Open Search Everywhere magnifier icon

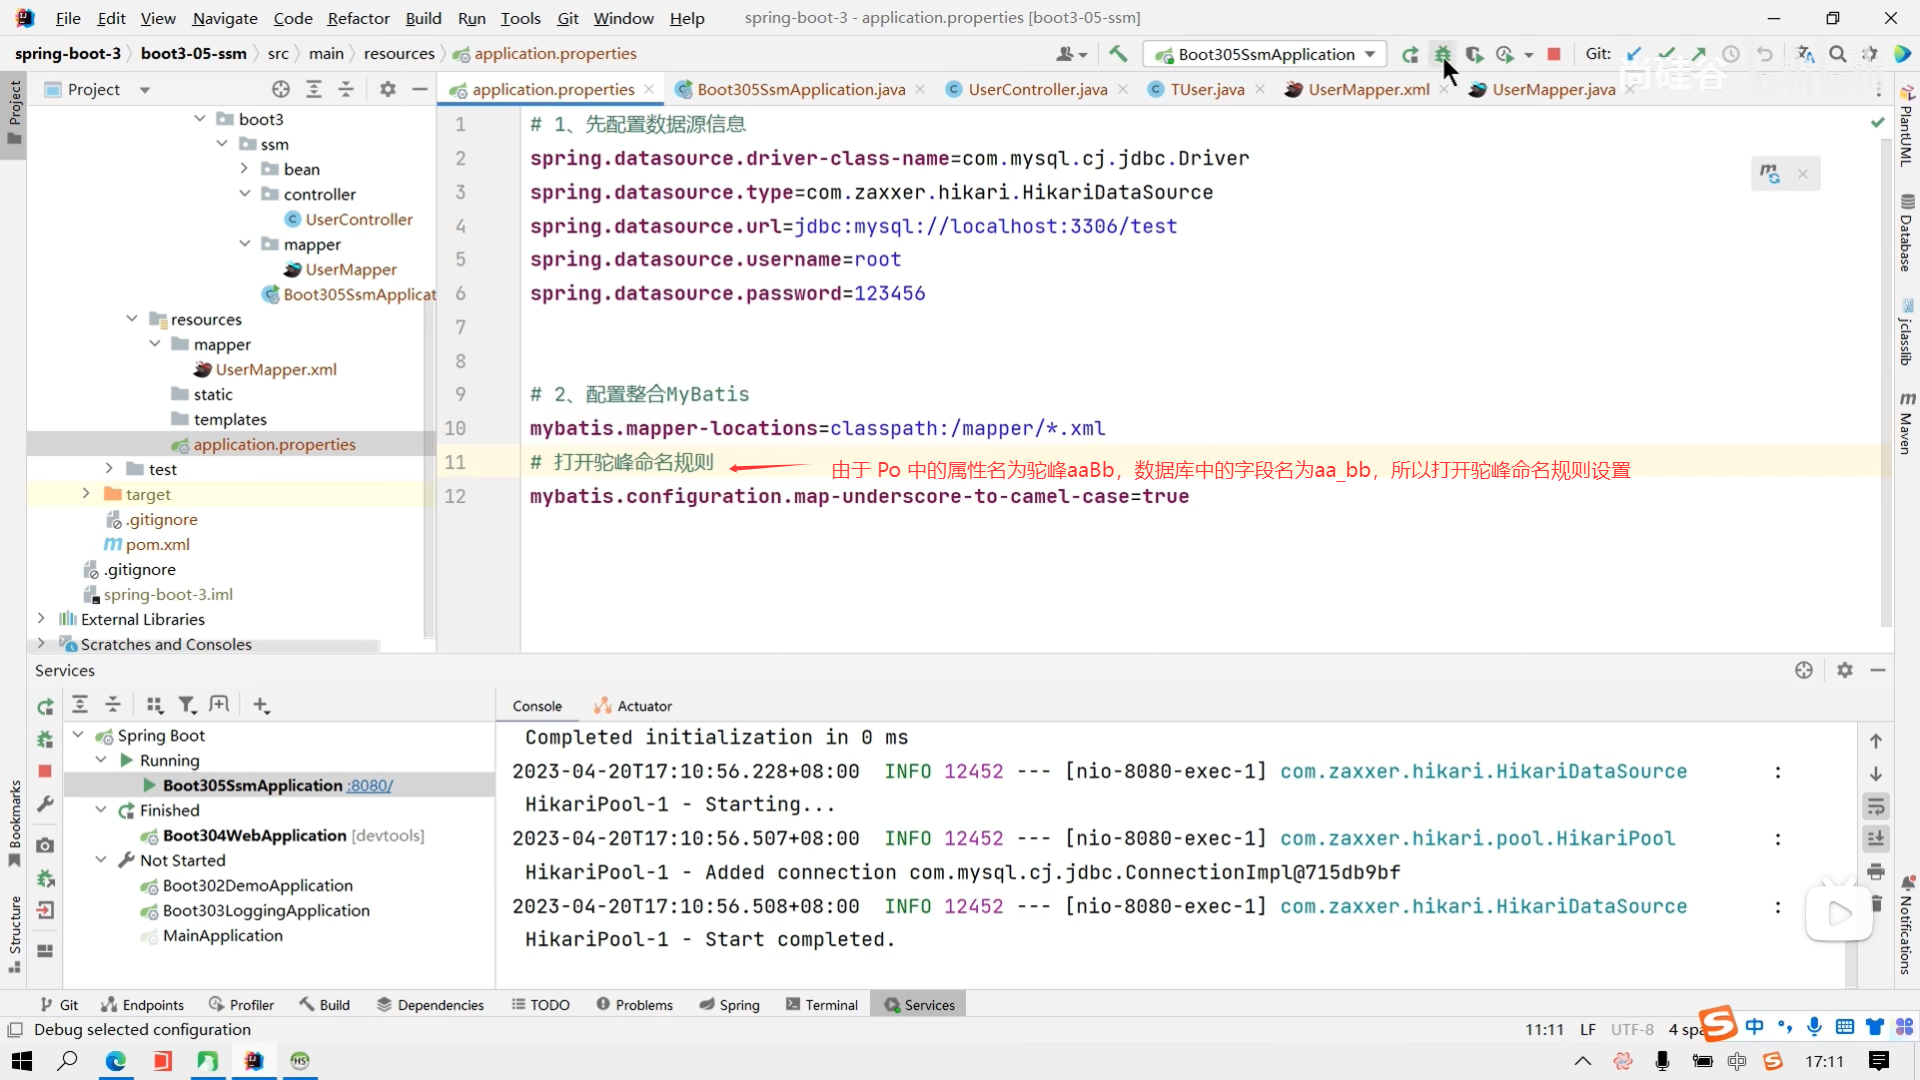click(x=1837, y=54)
